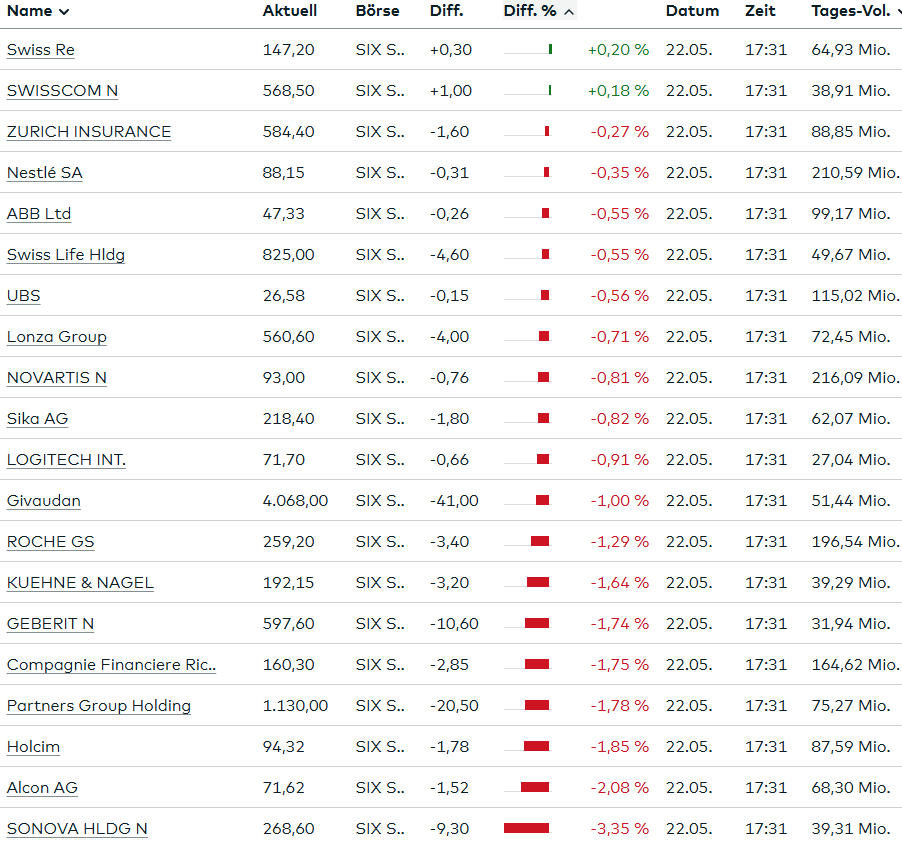Click the -20,50 diff of Partners Group
The height and width of the screenshot is (844, 902).
454,706
